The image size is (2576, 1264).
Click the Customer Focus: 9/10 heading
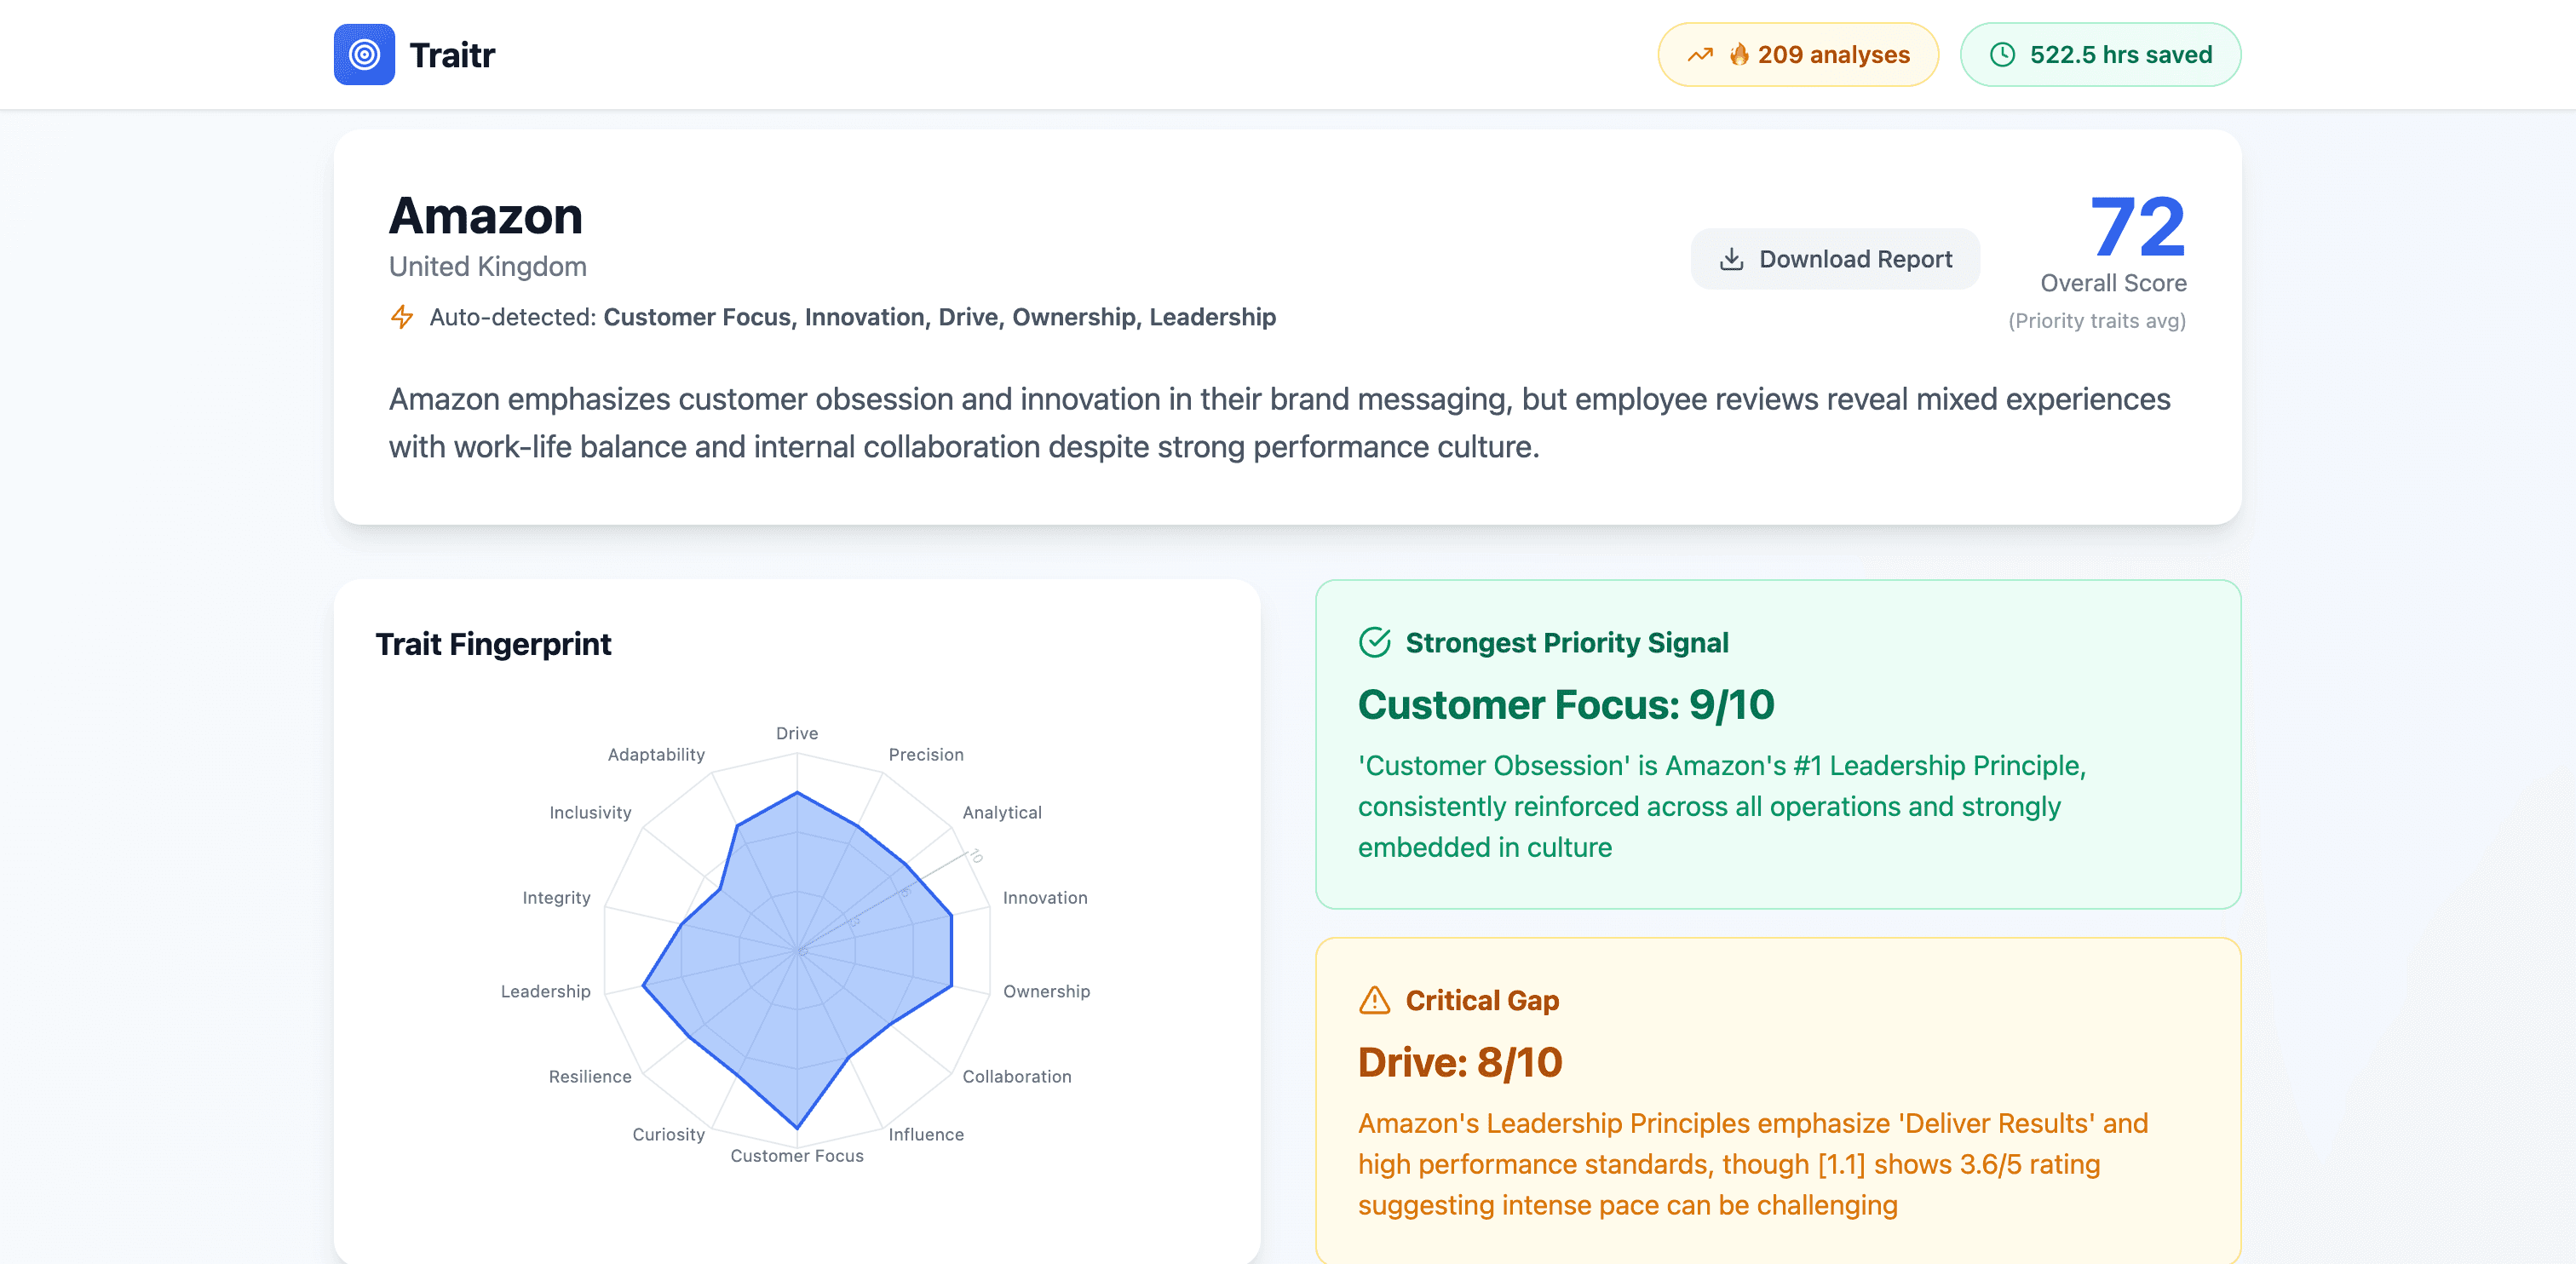(1565, 705)
